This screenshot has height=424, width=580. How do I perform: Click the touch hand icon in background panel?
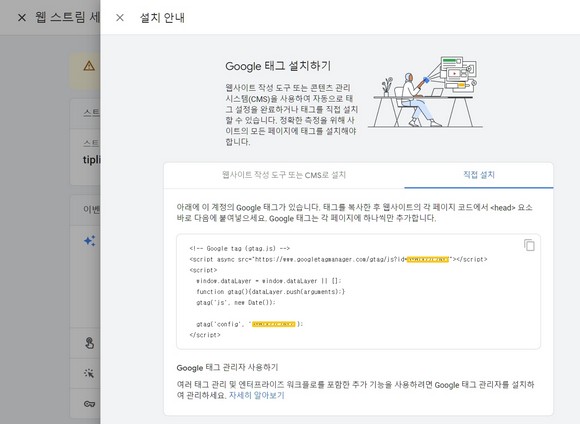pos(90,343)
